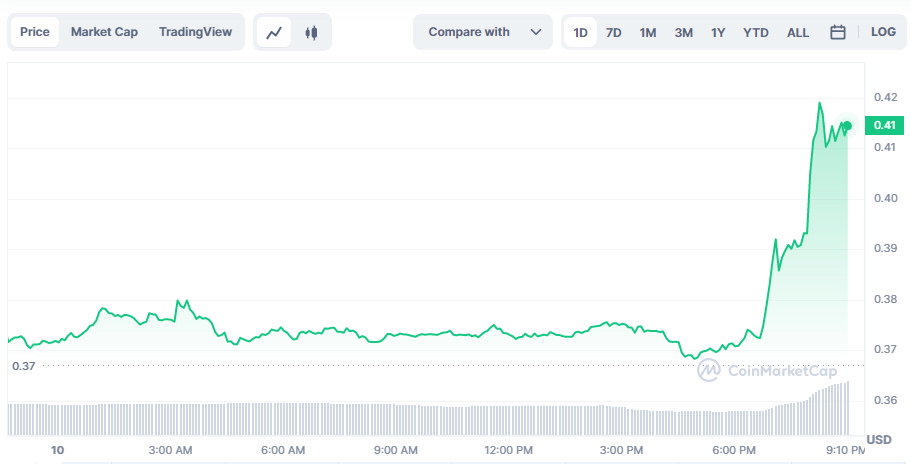Show the 1Y price range
Viewport: 911px width, 464px height.
pos(718,32)
